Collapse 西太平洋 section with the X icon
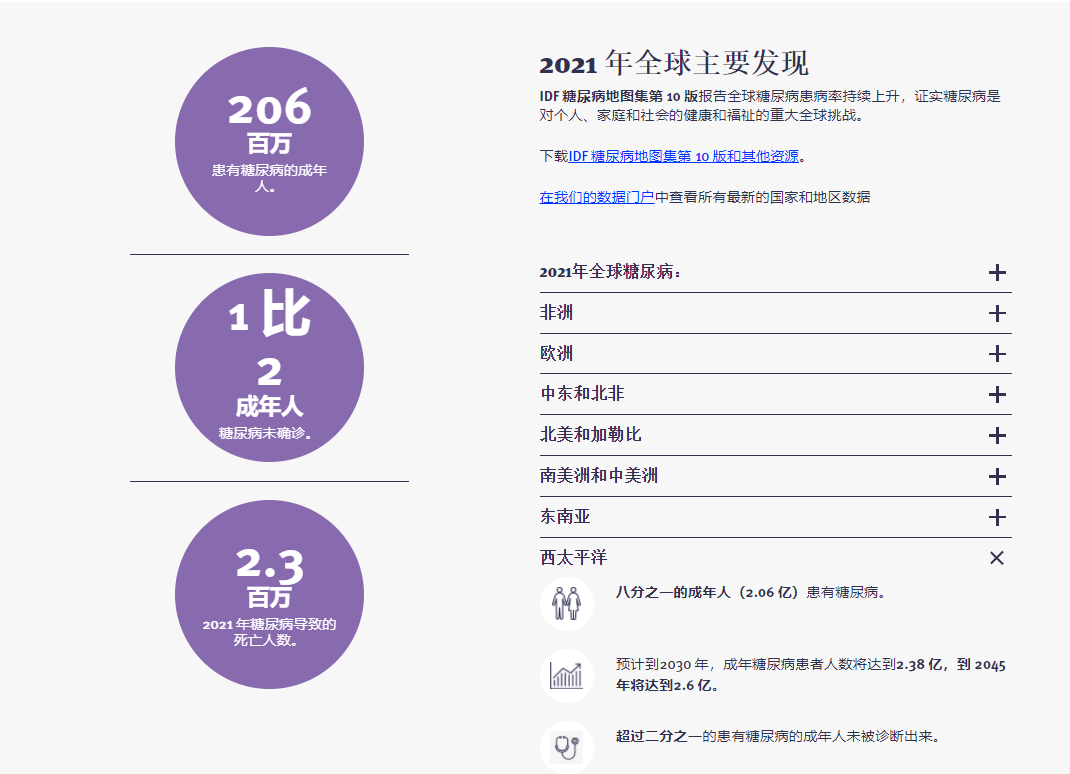This screenshot has width=1070, height=774. (x=996, y=558)
